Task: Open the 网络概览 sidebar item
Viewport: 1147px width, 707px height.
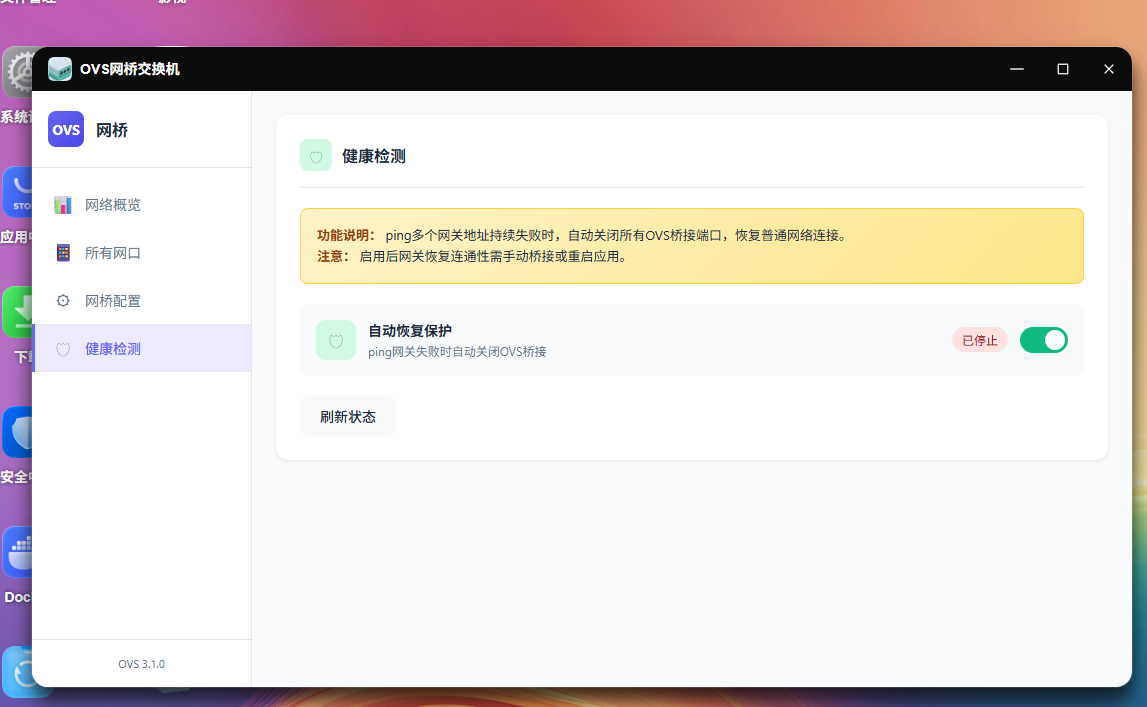Action: [x=142, y=205]
